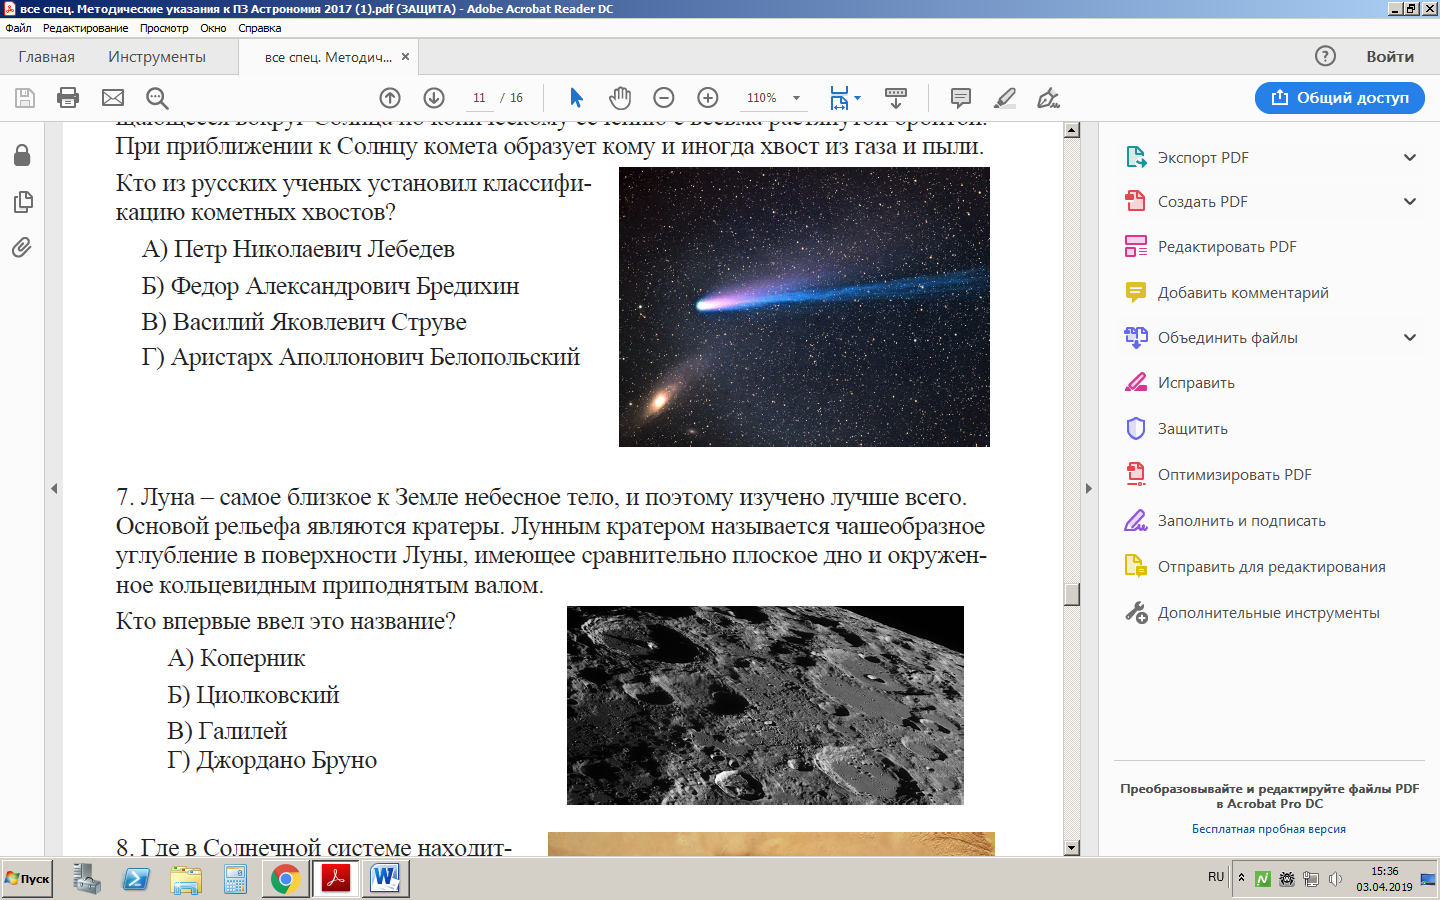Click the zoom in plus icon
The height and width of the screenshot is (900, 1440).
(707, 97)
